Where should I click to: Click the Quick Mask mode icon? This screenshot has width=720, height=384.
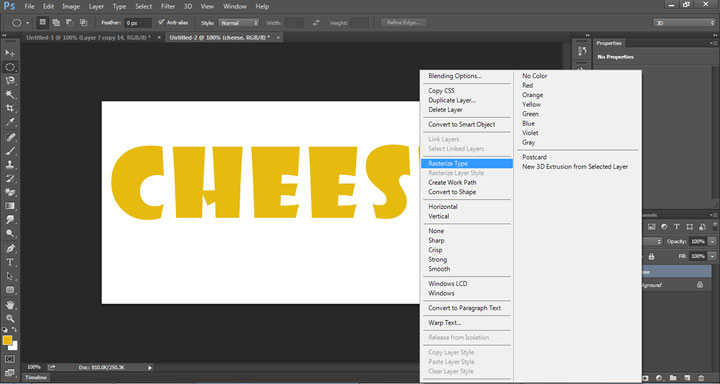pyautogui.click(x=10, y=359)
